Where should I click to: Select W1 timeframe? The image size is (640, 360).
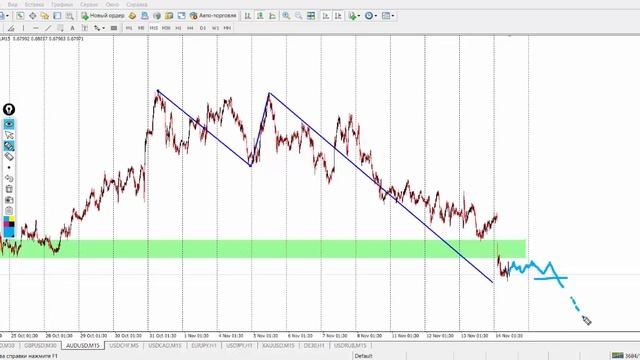(215, 28)
